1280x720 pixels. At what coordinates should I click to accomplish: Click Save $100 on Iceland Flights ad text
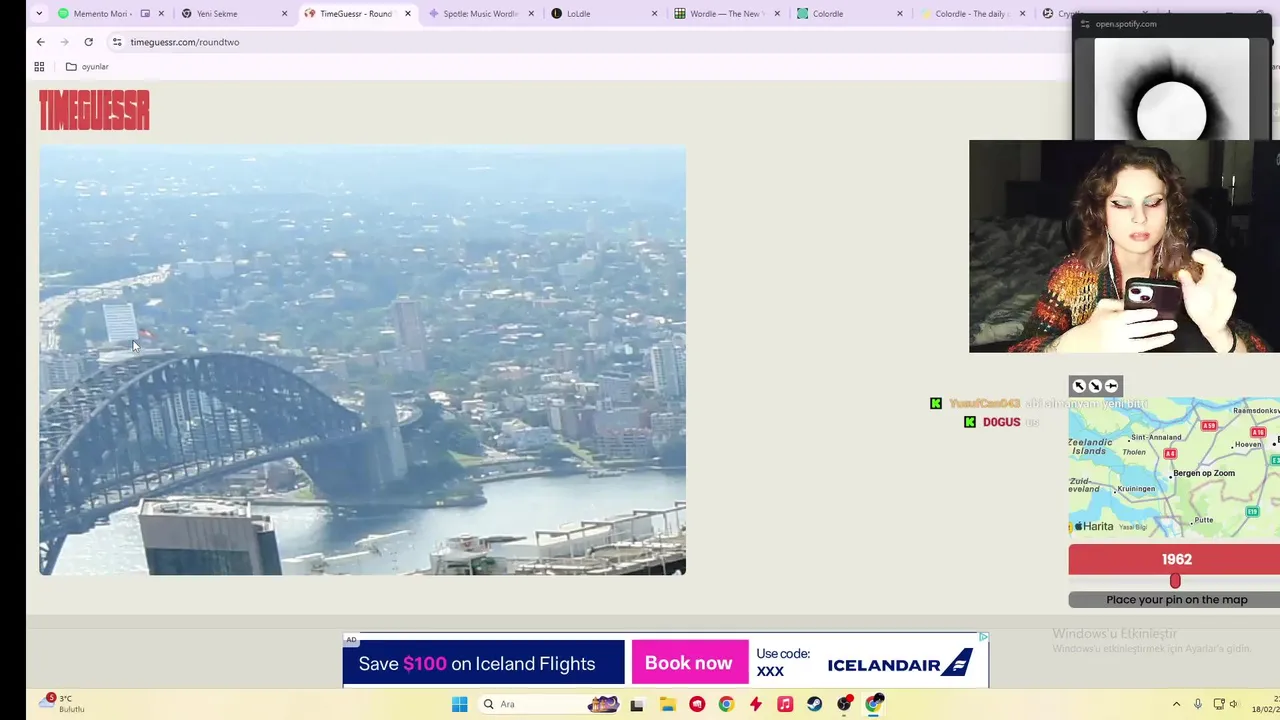click(x=477, y=664)
